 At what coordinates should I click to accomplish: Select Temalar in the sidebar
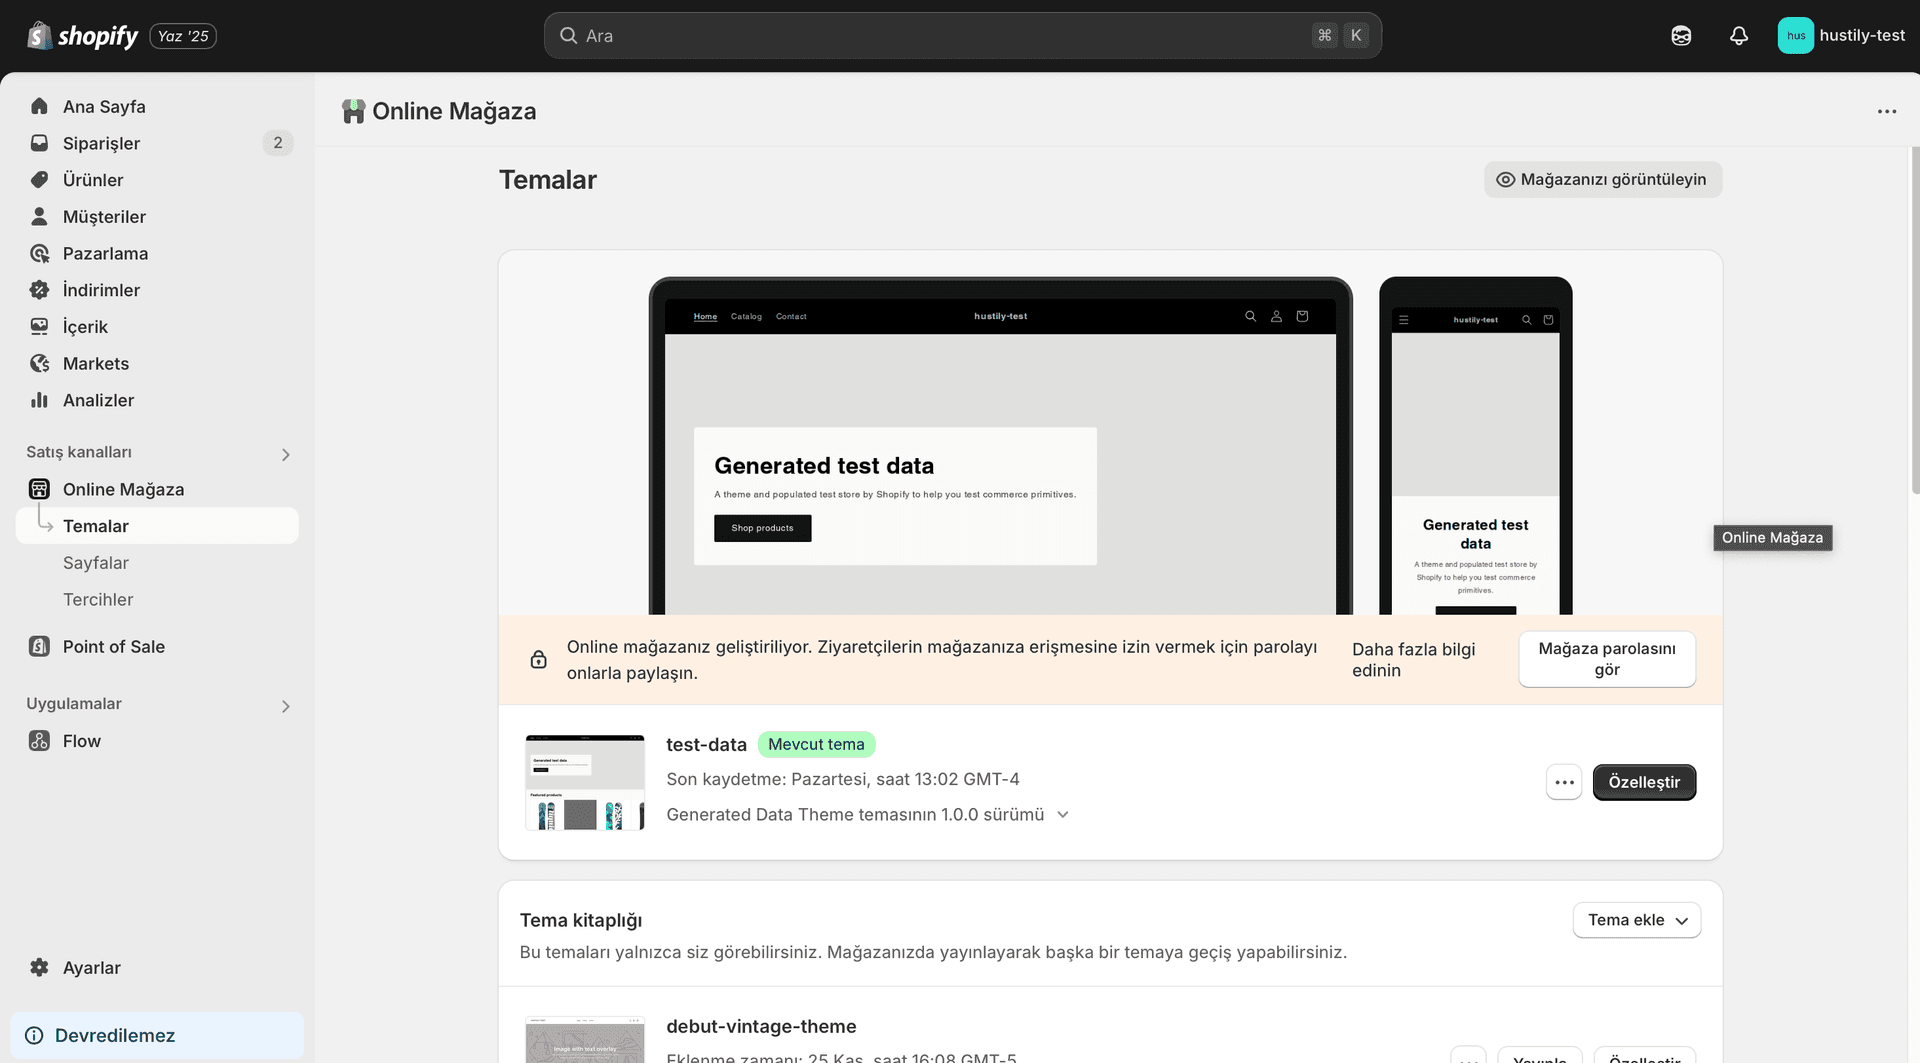click(157, 526)
